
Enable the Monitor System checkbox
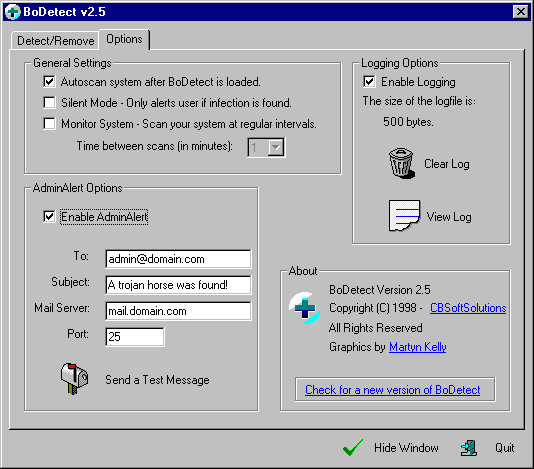coord(49,124)
